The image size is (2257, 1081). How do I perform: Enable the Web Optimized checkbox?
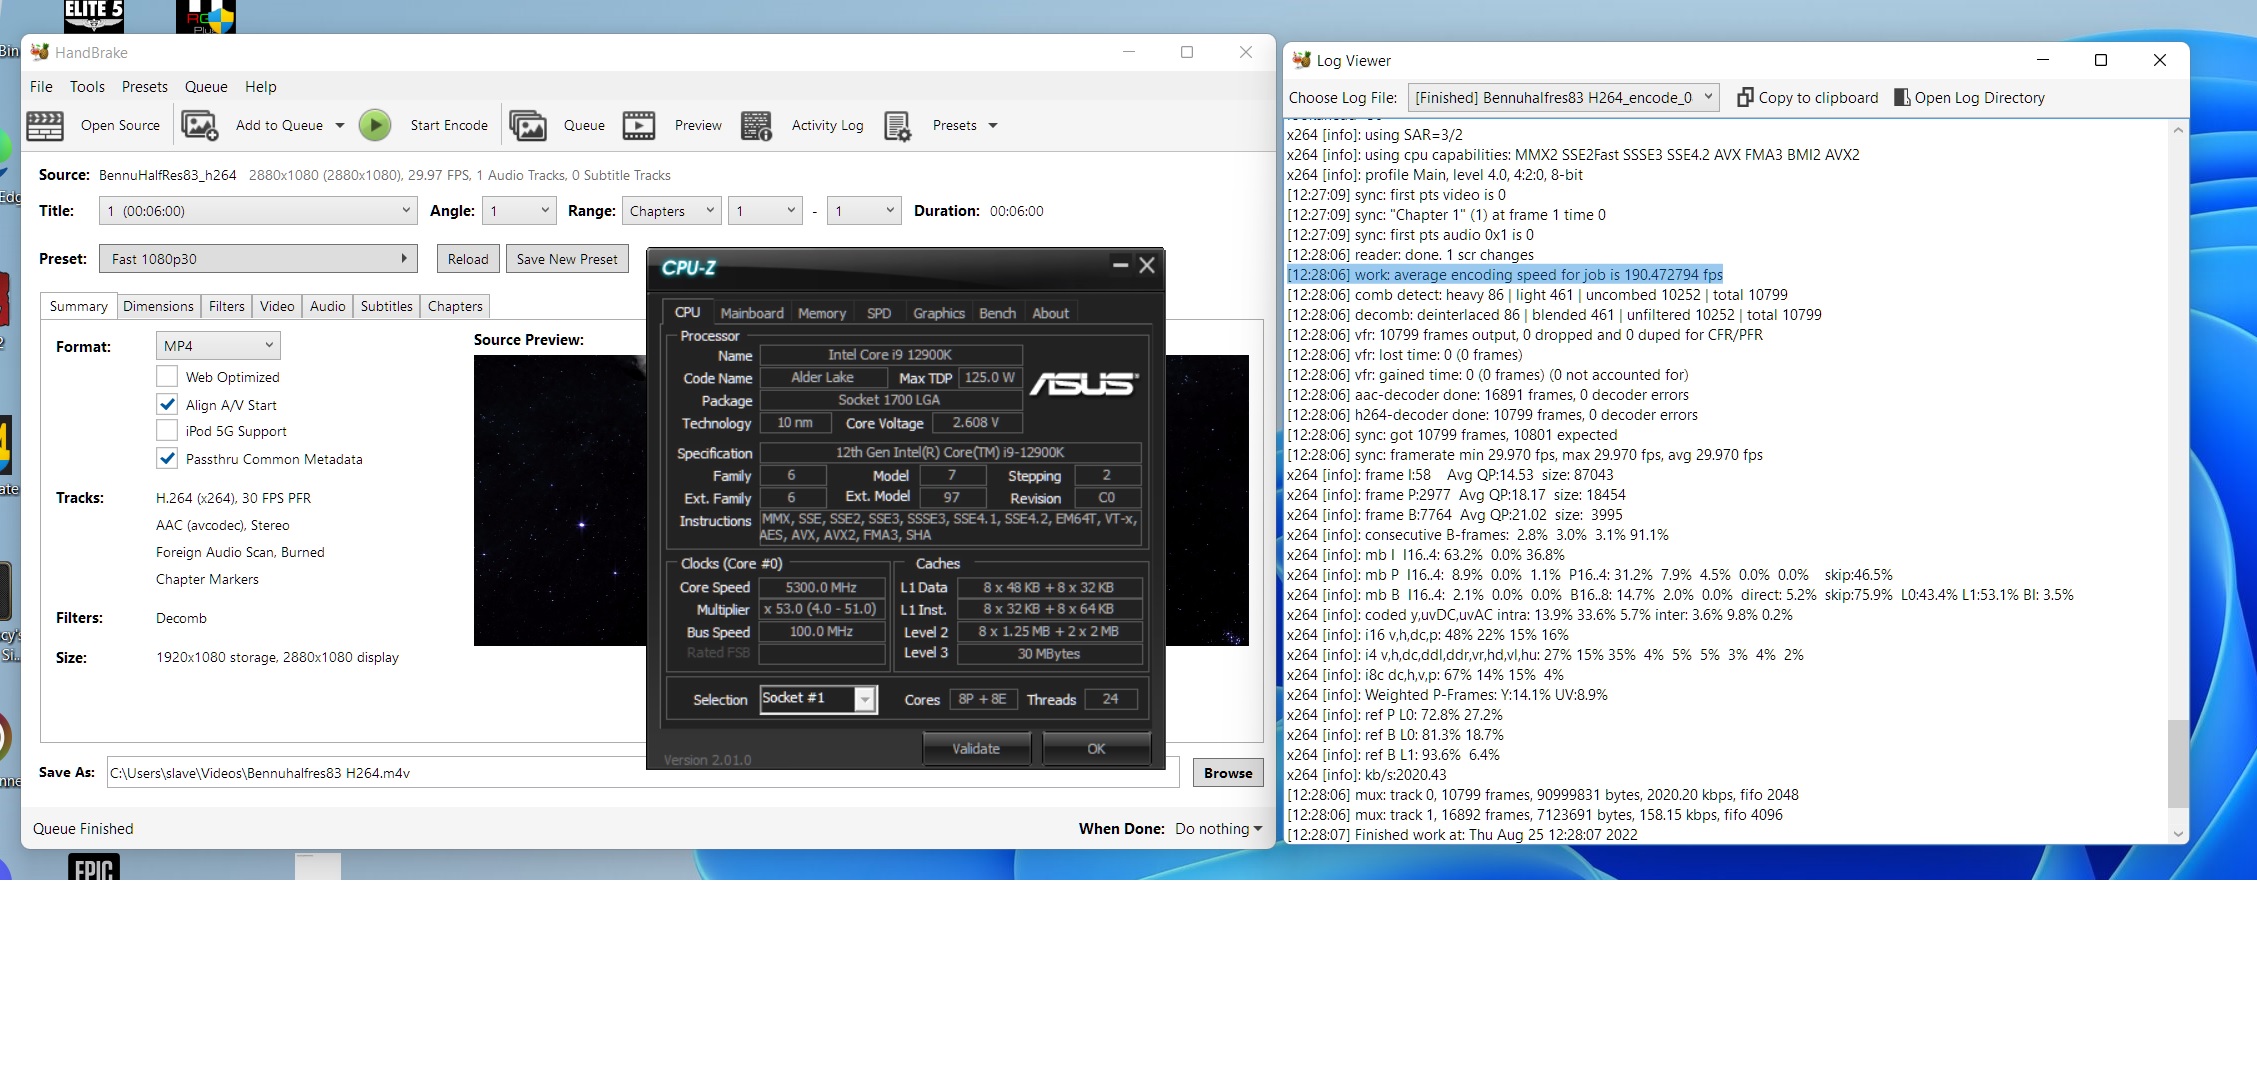[x=167, y=377]
